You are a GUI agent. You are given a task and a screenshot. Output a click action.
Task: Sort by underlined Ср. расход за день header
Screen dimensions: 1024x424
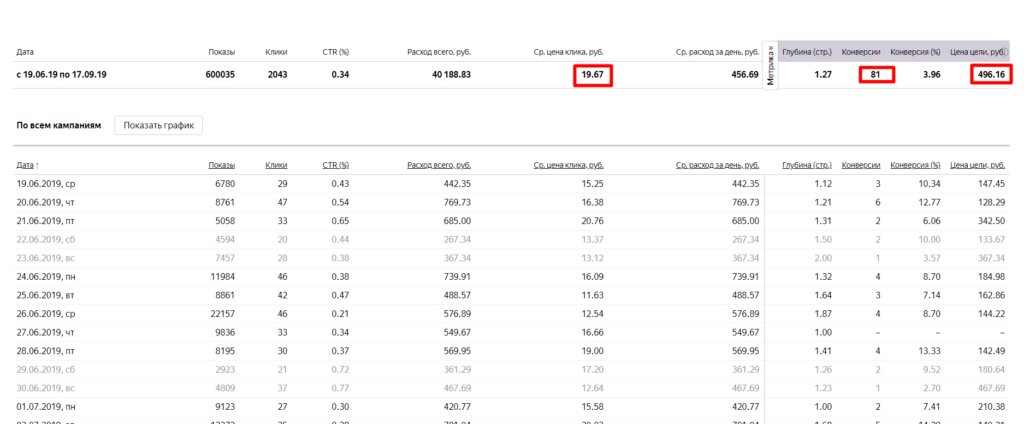point(717,164)
